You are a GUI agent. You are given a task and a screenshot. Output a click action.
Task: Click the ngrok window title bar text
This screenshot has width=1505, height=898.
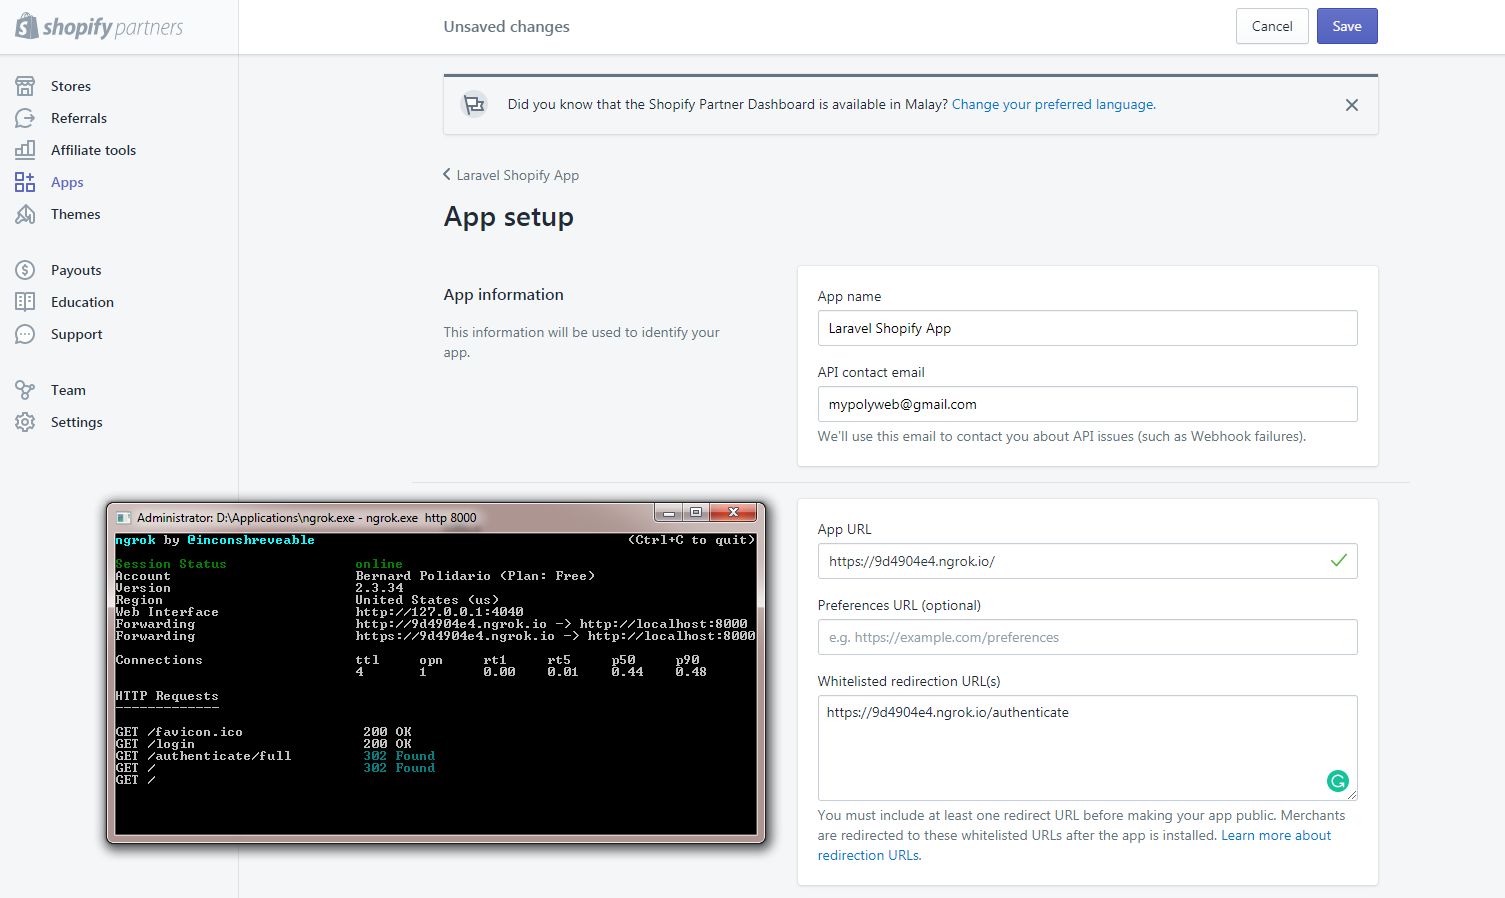[306, 518]
